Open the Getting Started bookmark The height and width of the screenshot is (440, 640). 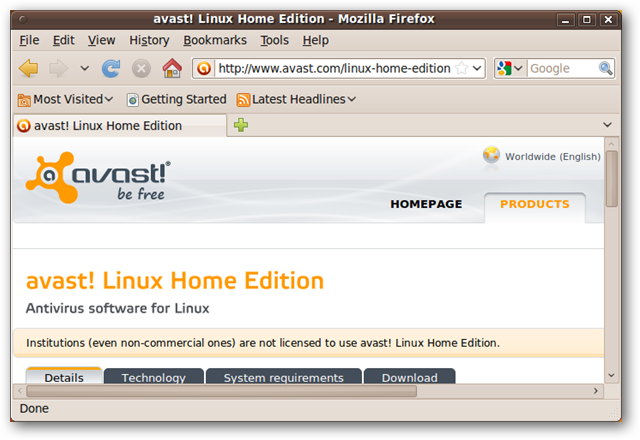point(176,99)
